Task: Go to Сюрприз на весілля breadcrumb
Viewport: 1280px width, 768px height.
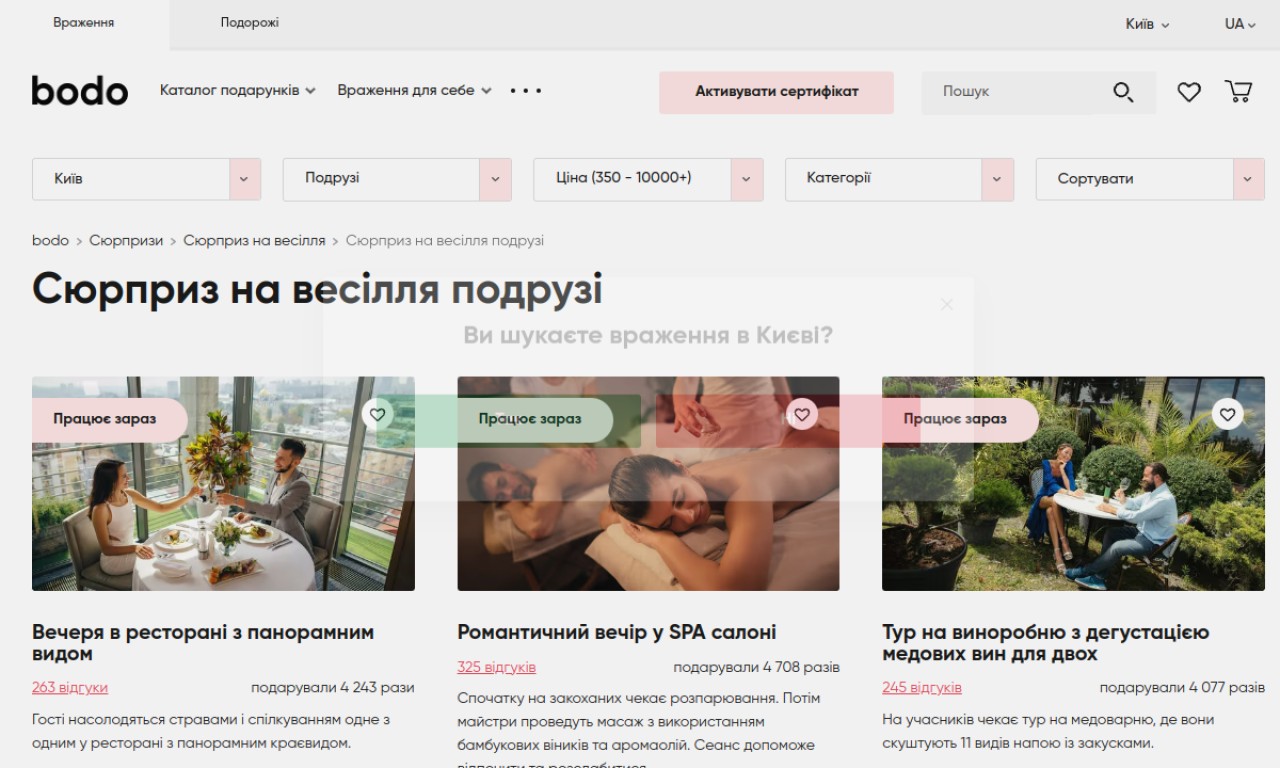Action: pos(254,241)
